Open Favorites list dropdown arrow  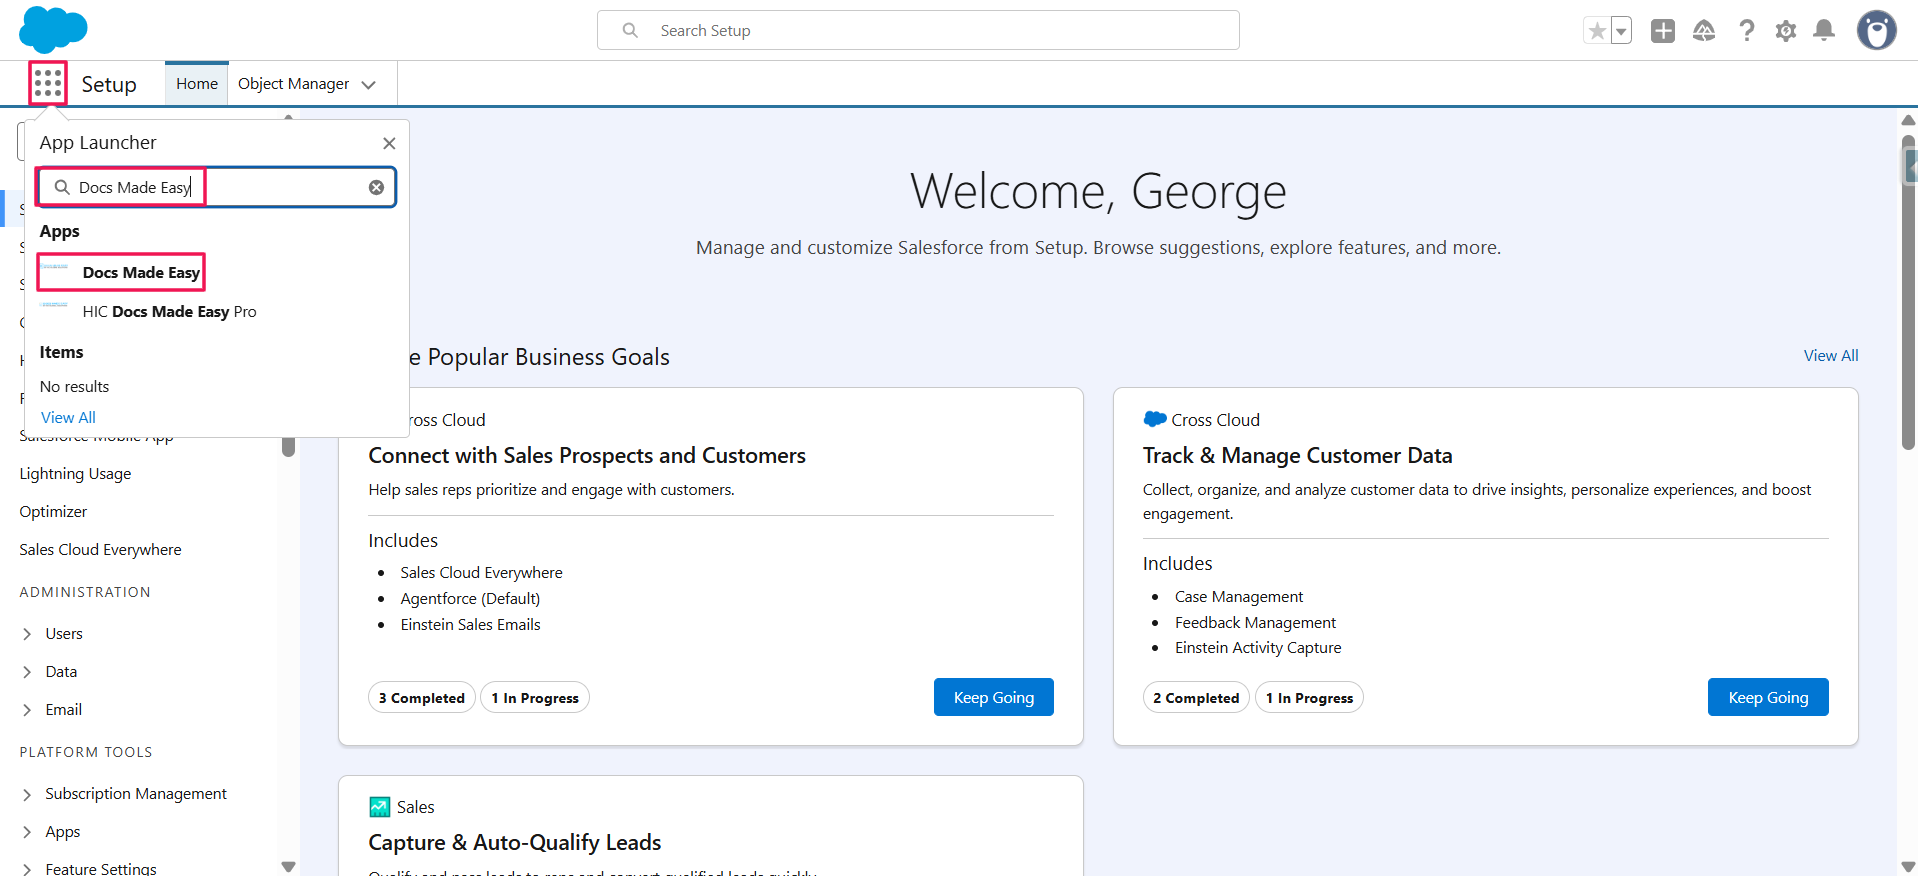(x=1621, y=31)
